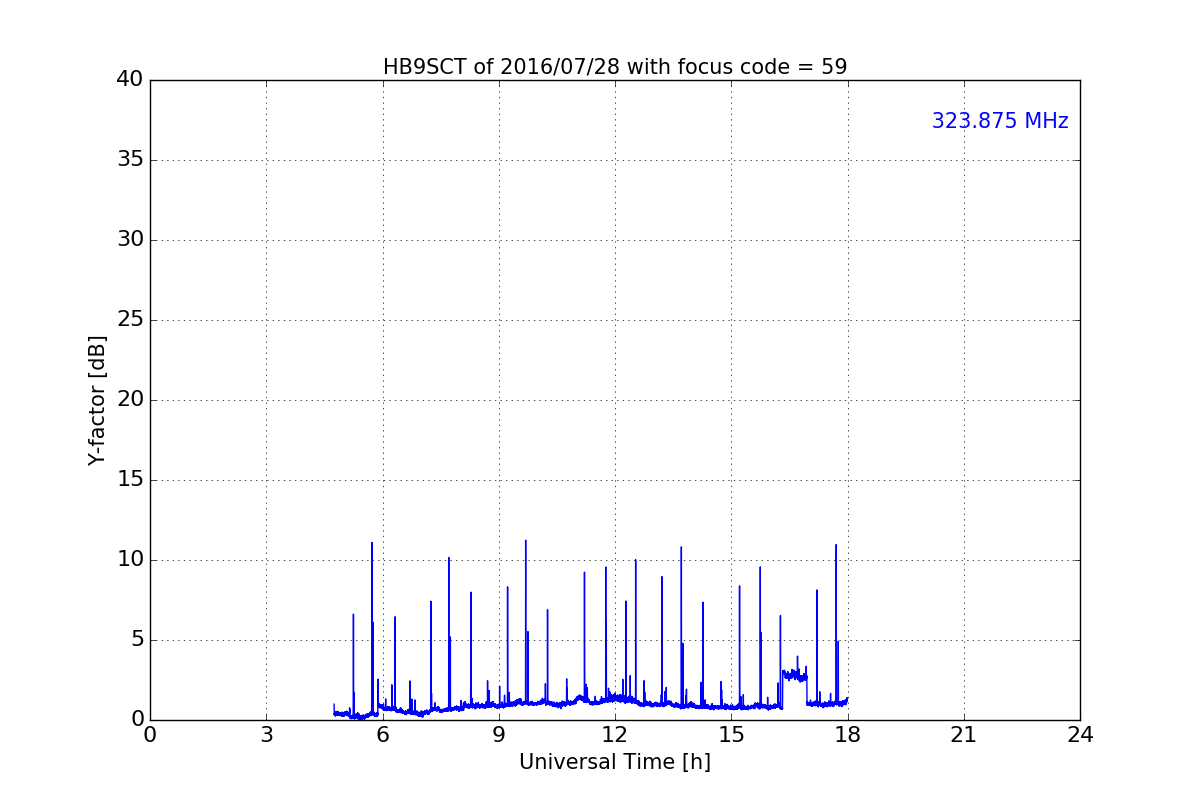This screenshot has height=800, width=1200.
Task: Click the 'Y-factor [dB]' axis label
Action: (97, 400)
